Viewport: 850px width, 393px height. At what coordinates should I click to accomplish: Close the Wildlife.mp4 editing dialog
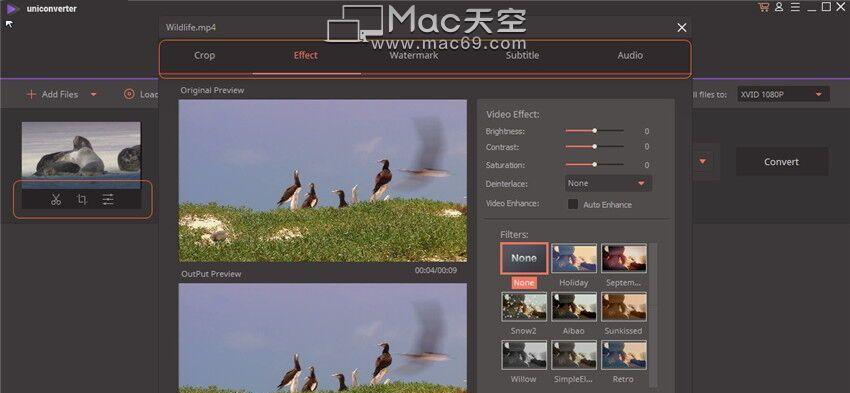(x=682, y=28)
